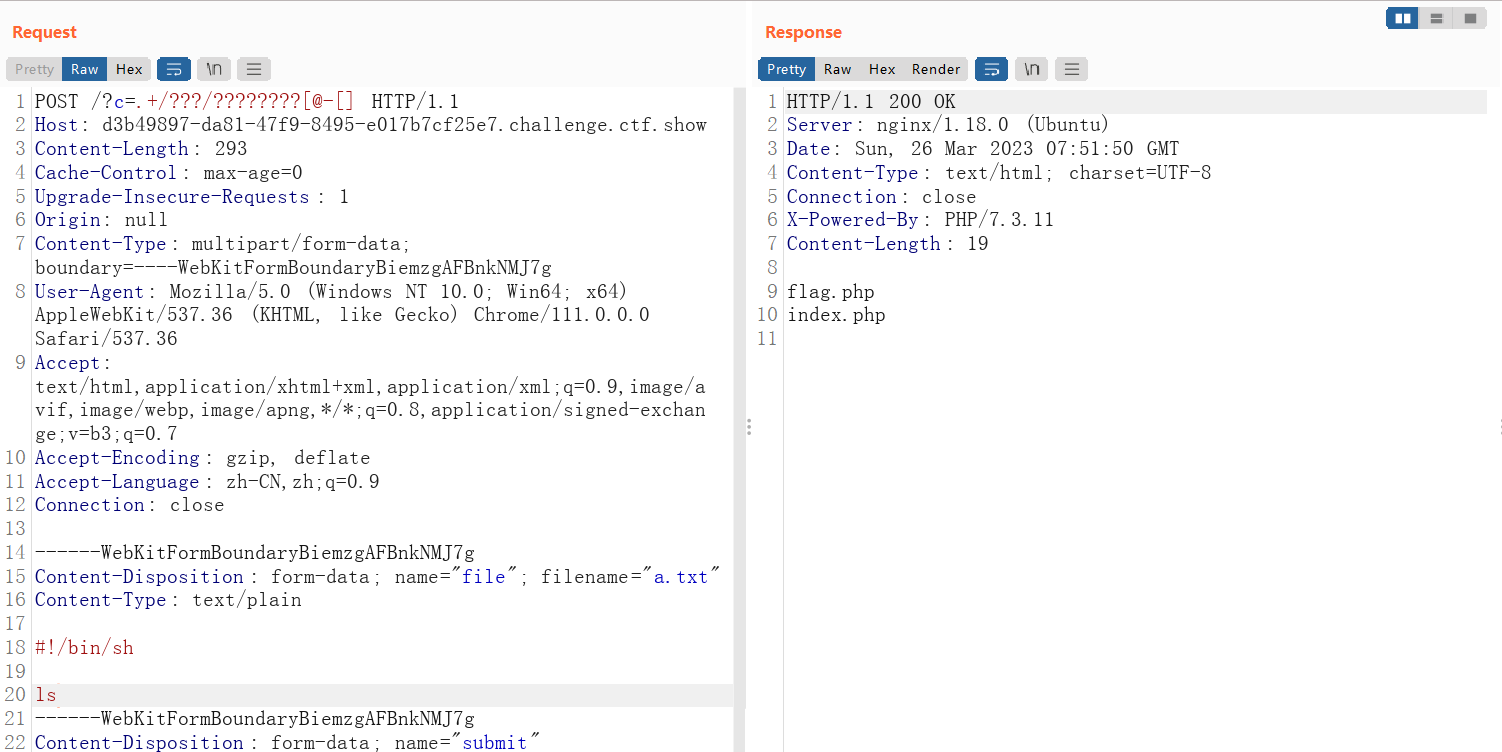Screen dimensions: 1502x752
Task: Open the Response panel hamburger menu
Action: (x=1071, y=69)
